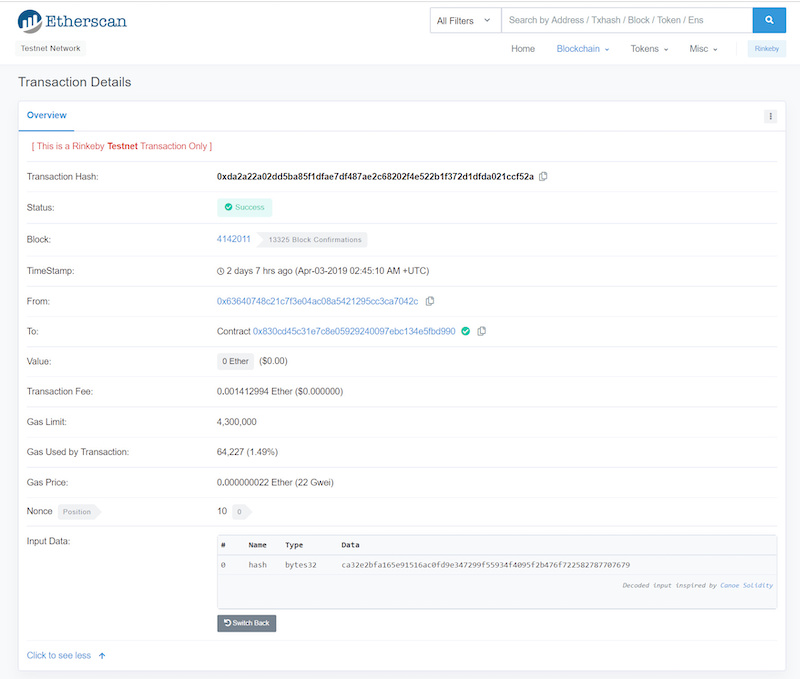The height and width of the screenshot is (679, 800).
Task: Select the Overview tab
Action: click(47, 116)
